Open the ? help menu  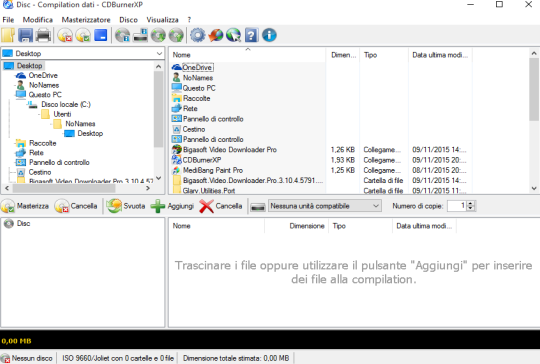189,20
